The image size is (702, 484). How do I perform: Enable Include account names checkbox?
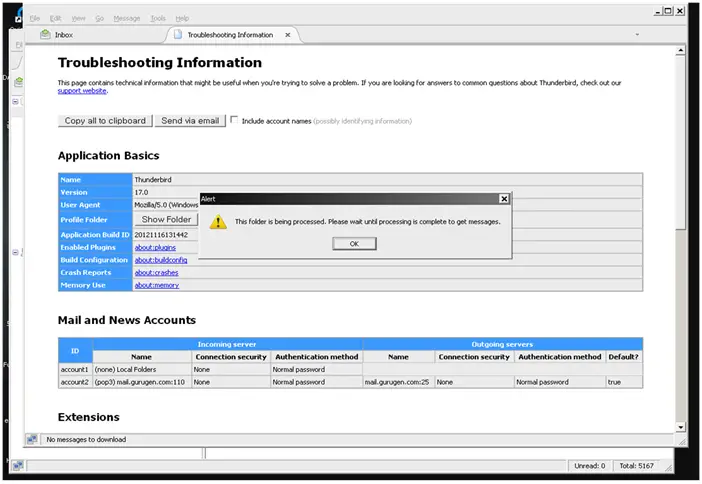234,120
